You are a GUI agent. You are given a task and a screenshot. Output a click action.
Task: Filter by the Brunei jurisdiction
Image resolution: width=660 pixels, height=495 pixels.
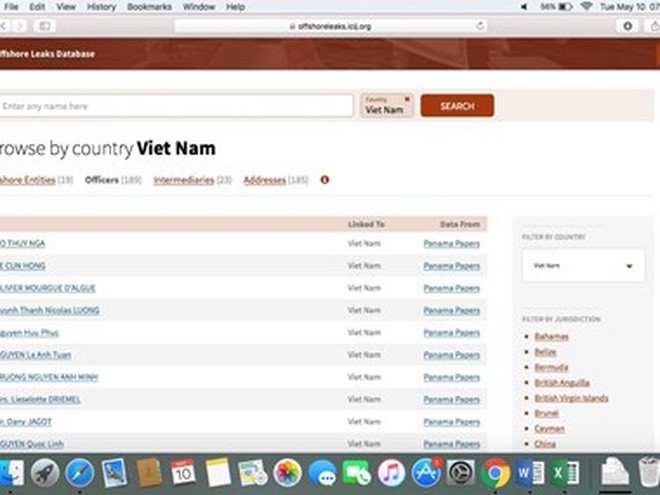click(546, 413)
